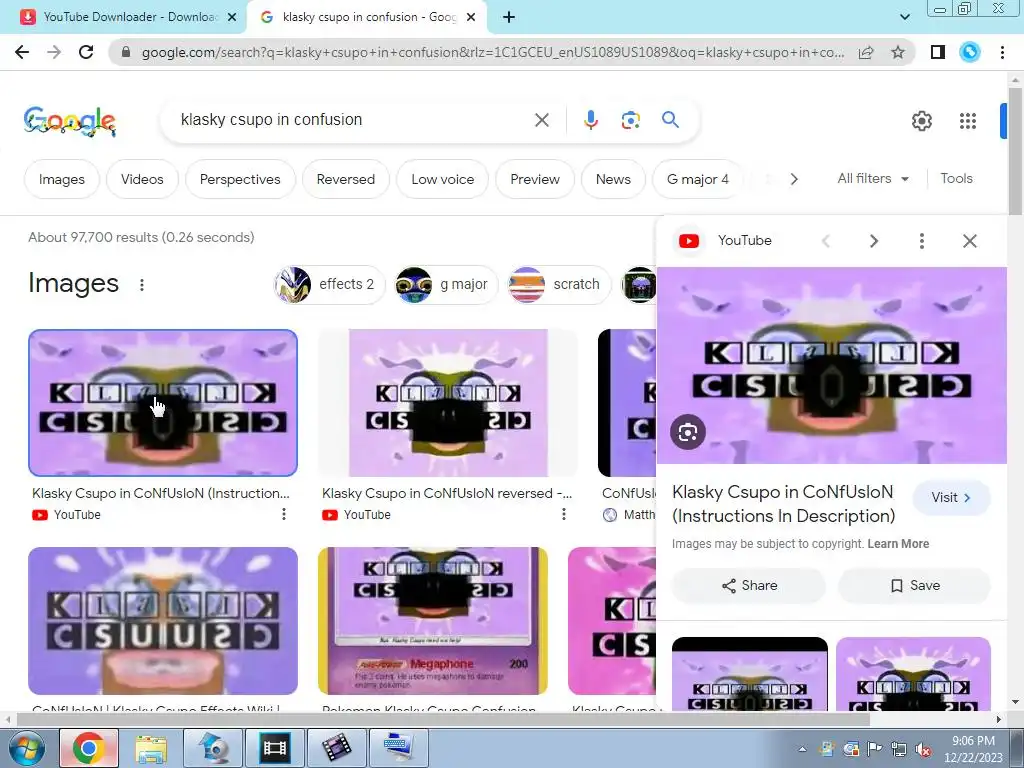Refine images with the g major chip

coord(447,285)
